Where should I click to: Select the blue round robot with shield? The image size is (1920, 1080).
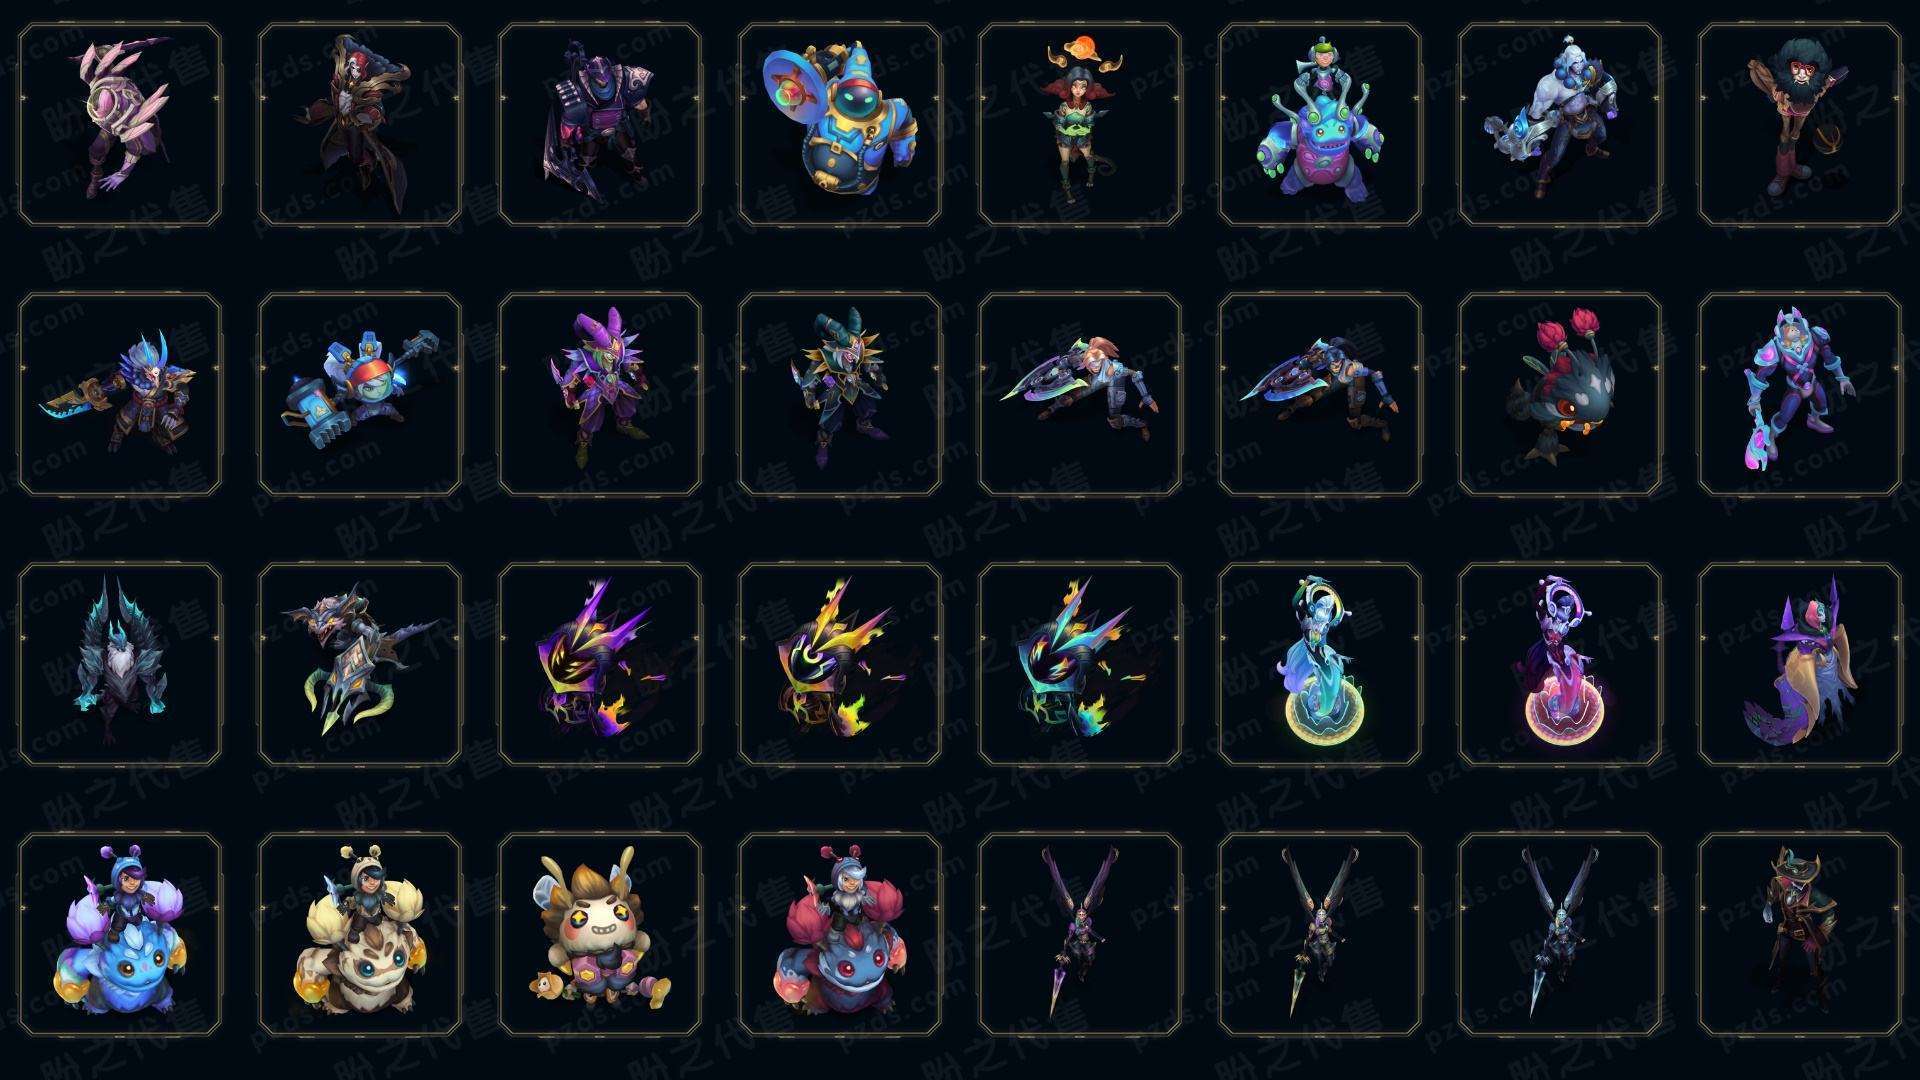point(839,125)
